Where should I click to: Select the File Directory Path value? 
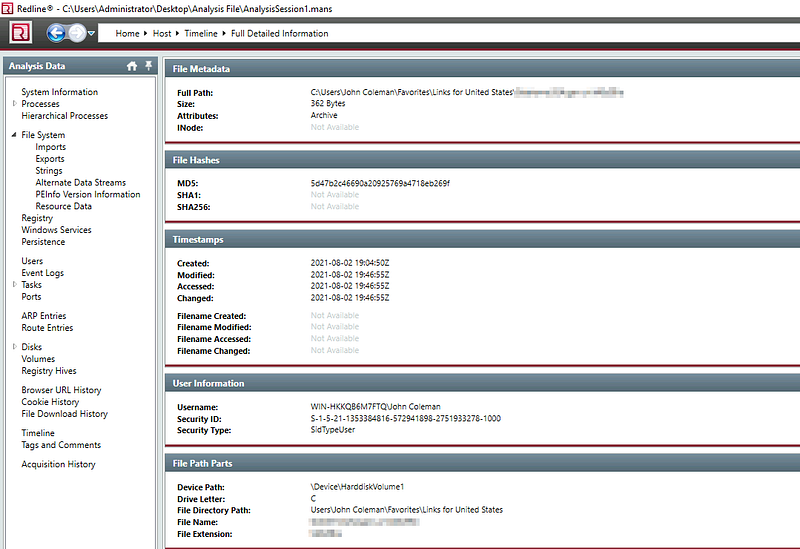407,510
